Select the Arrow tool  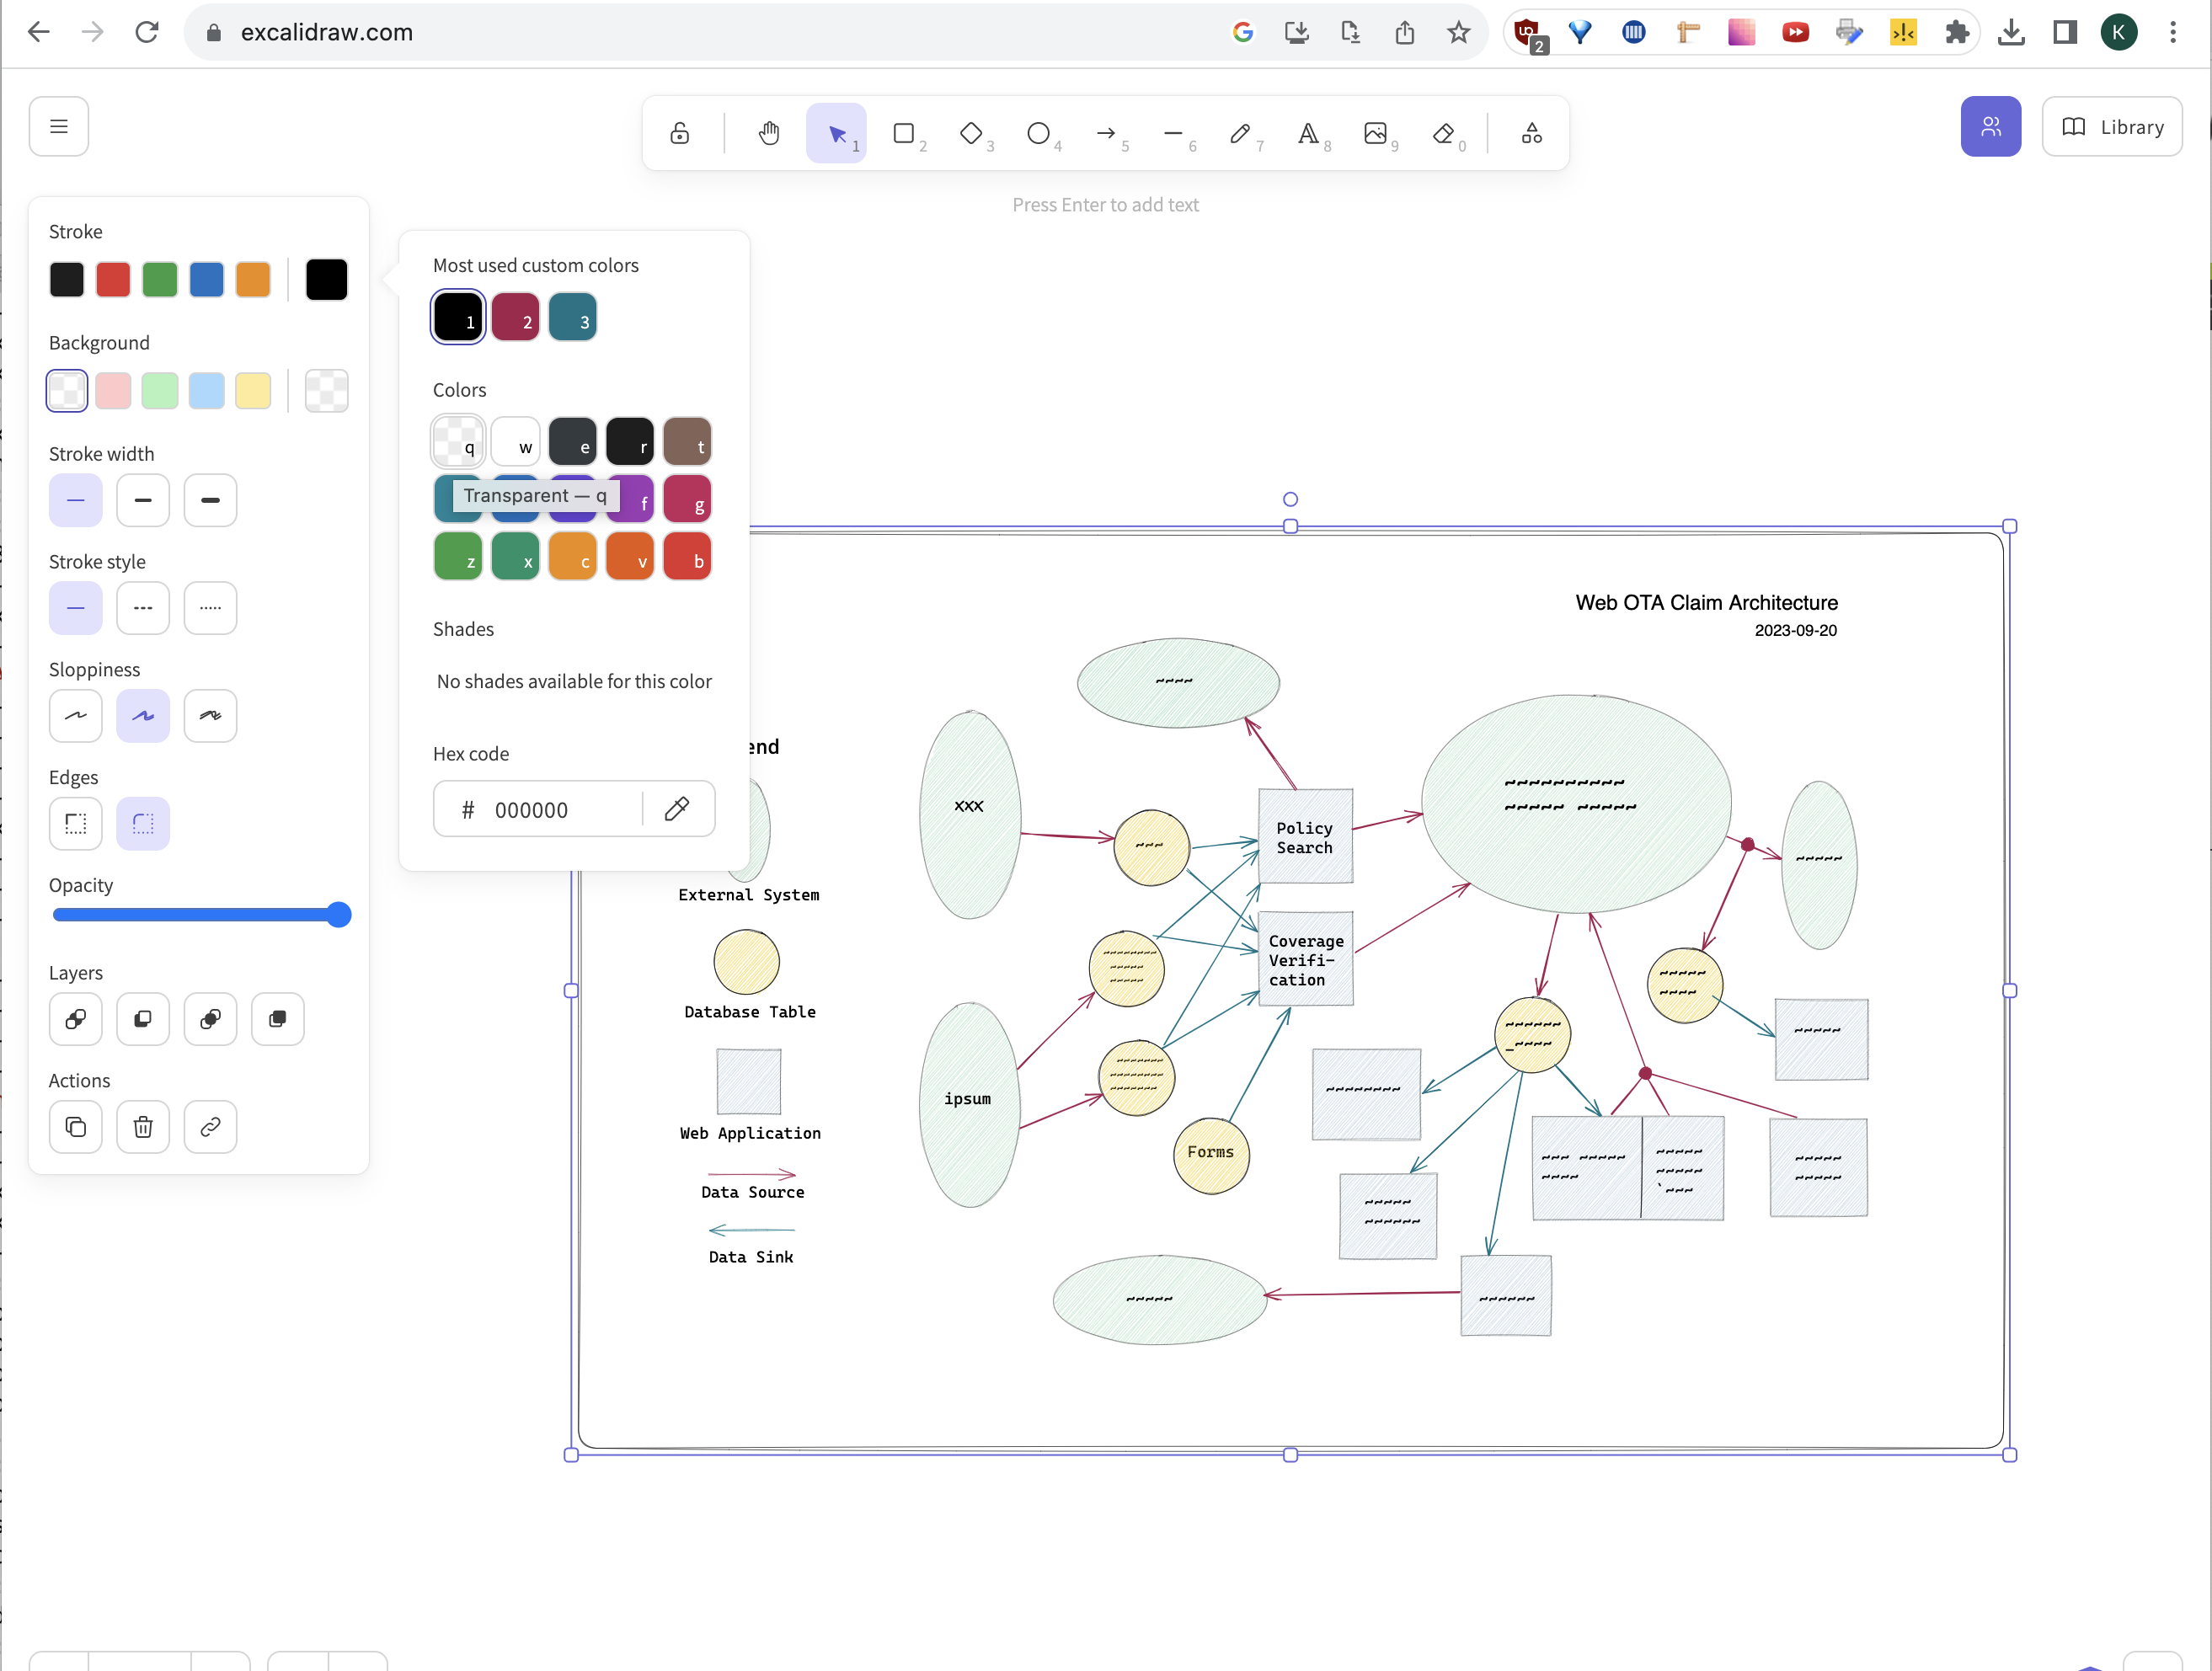tap(1107, 133)
